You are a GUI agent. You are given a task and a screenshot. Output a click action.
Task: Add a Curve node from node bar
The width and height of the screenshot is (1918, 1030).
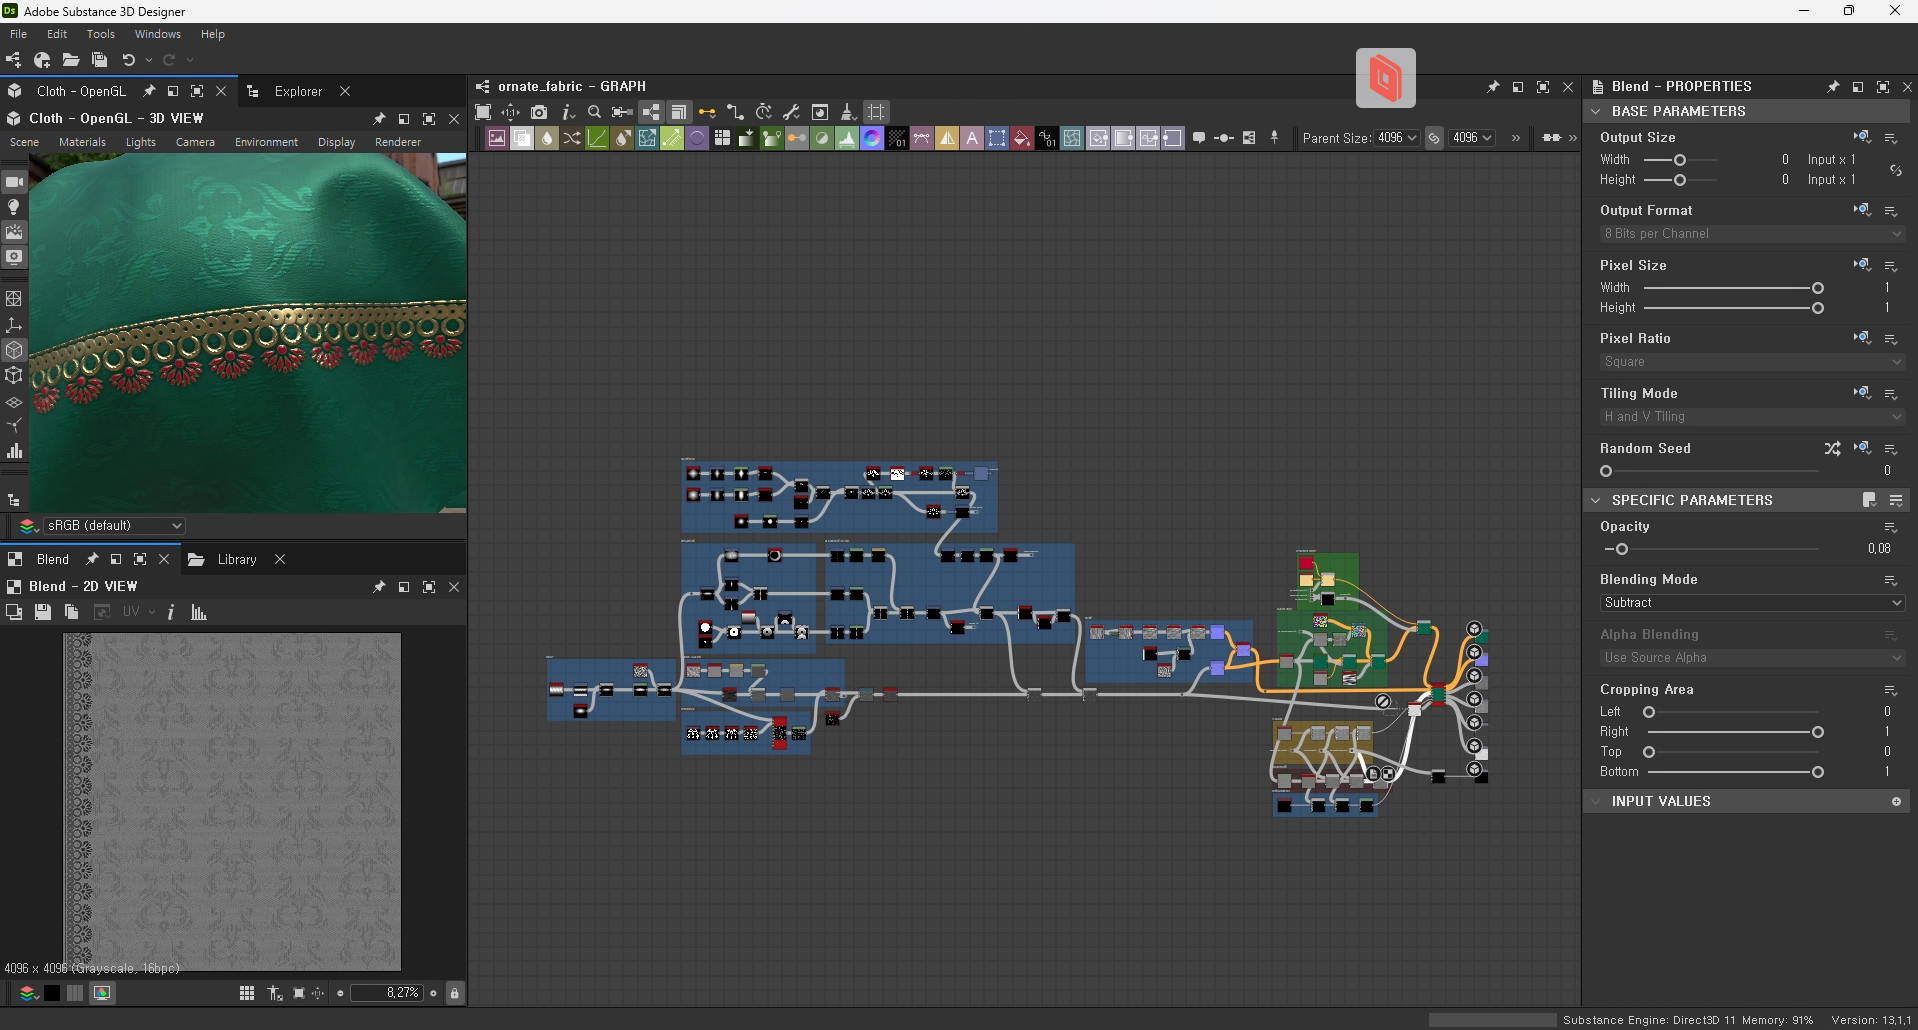tap(597, 138)
